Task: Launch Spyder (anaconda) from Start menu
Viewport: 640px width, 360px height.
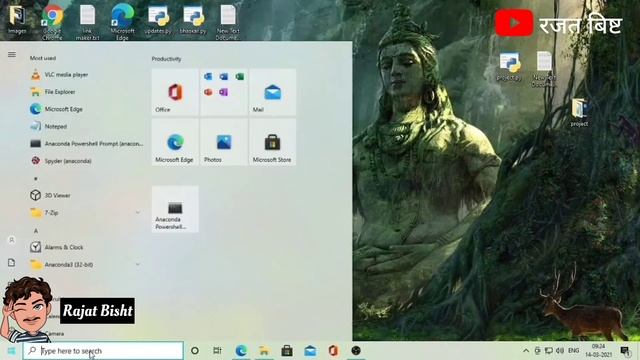Action: pyautogui.click(x=61, y=161)
